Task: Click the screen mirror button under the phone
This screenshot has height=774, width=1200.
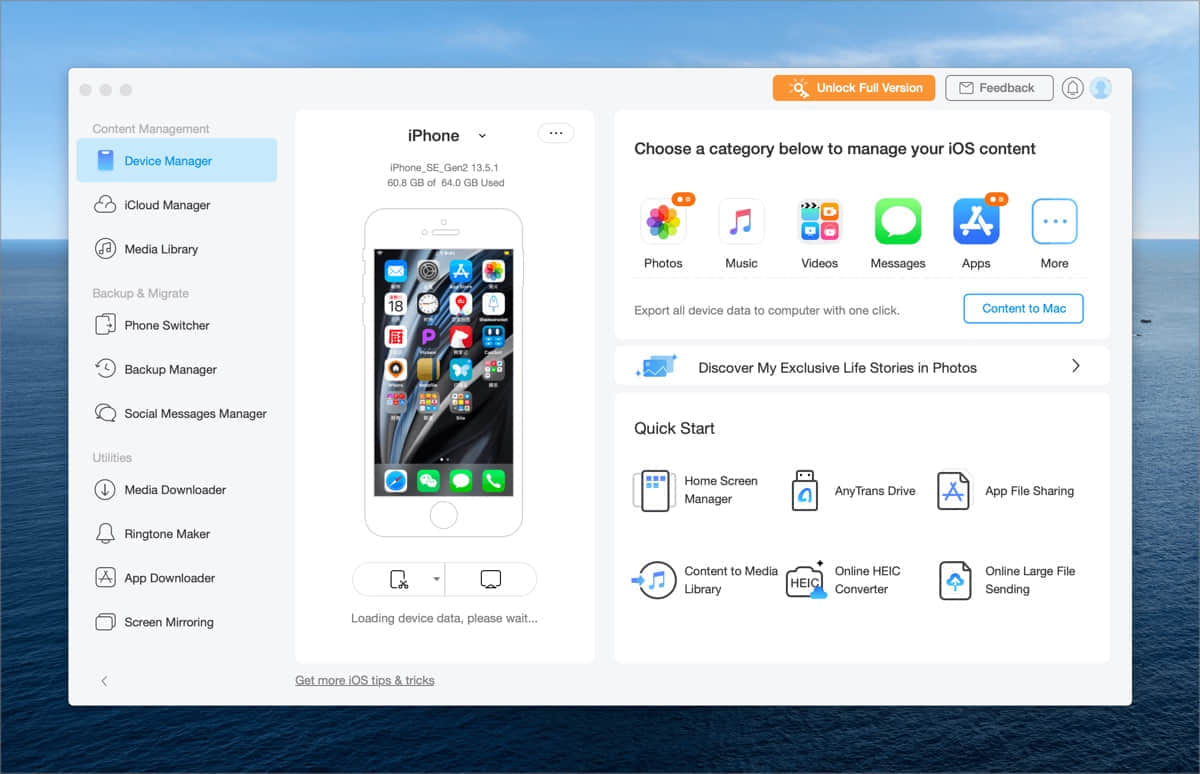Action: click(x=490, y=579)
